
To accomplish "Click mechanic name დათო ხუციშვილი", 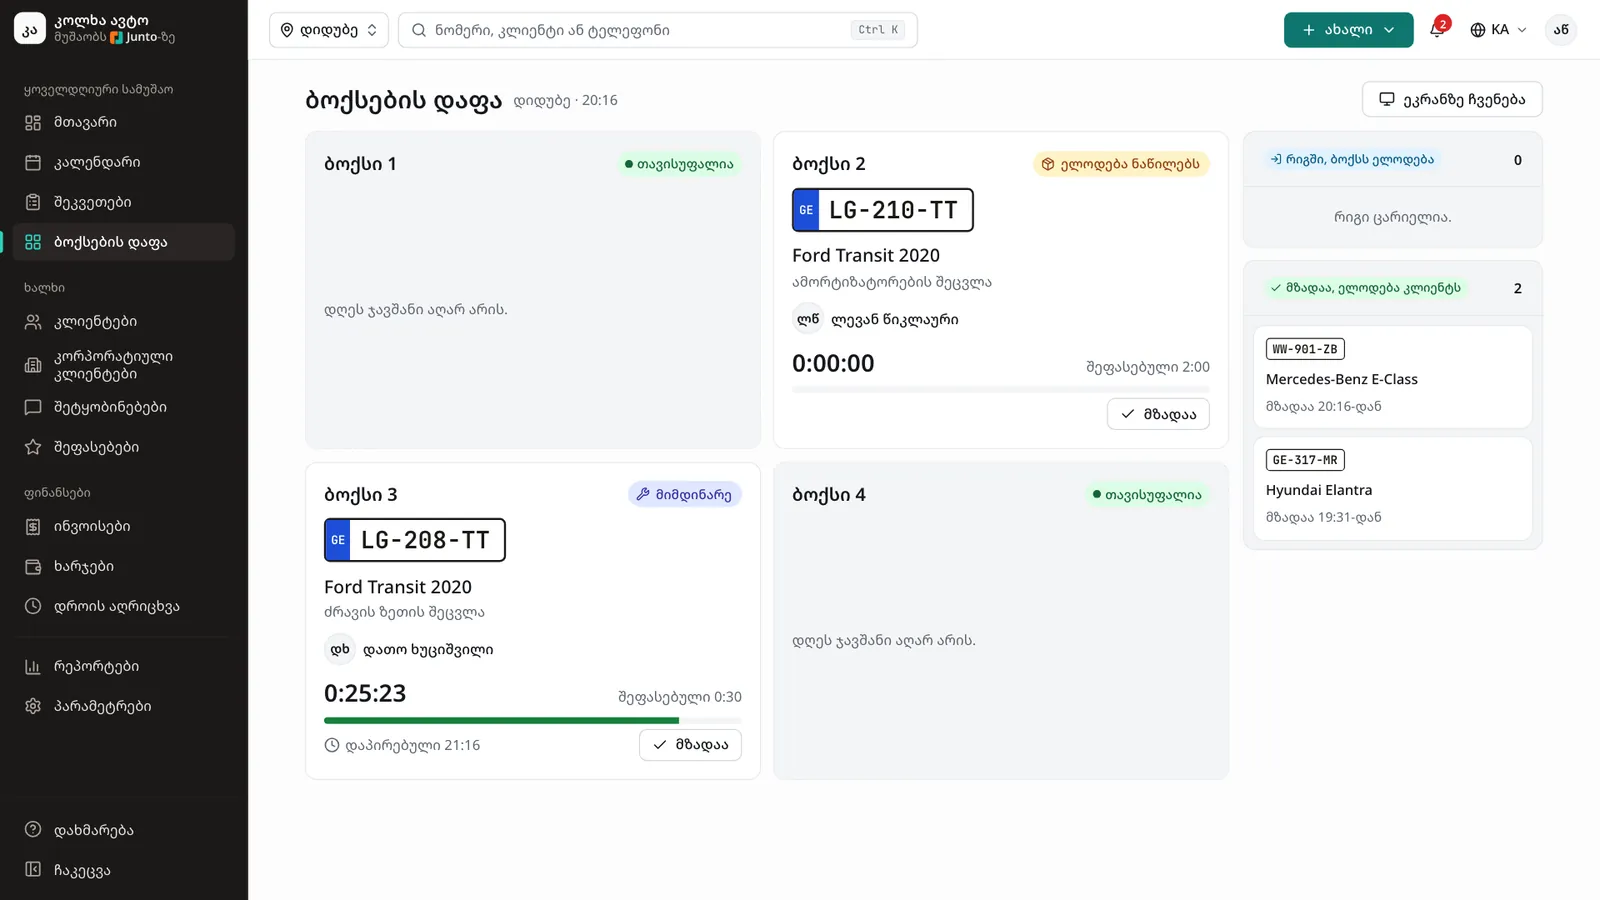I will coord(428,649).
